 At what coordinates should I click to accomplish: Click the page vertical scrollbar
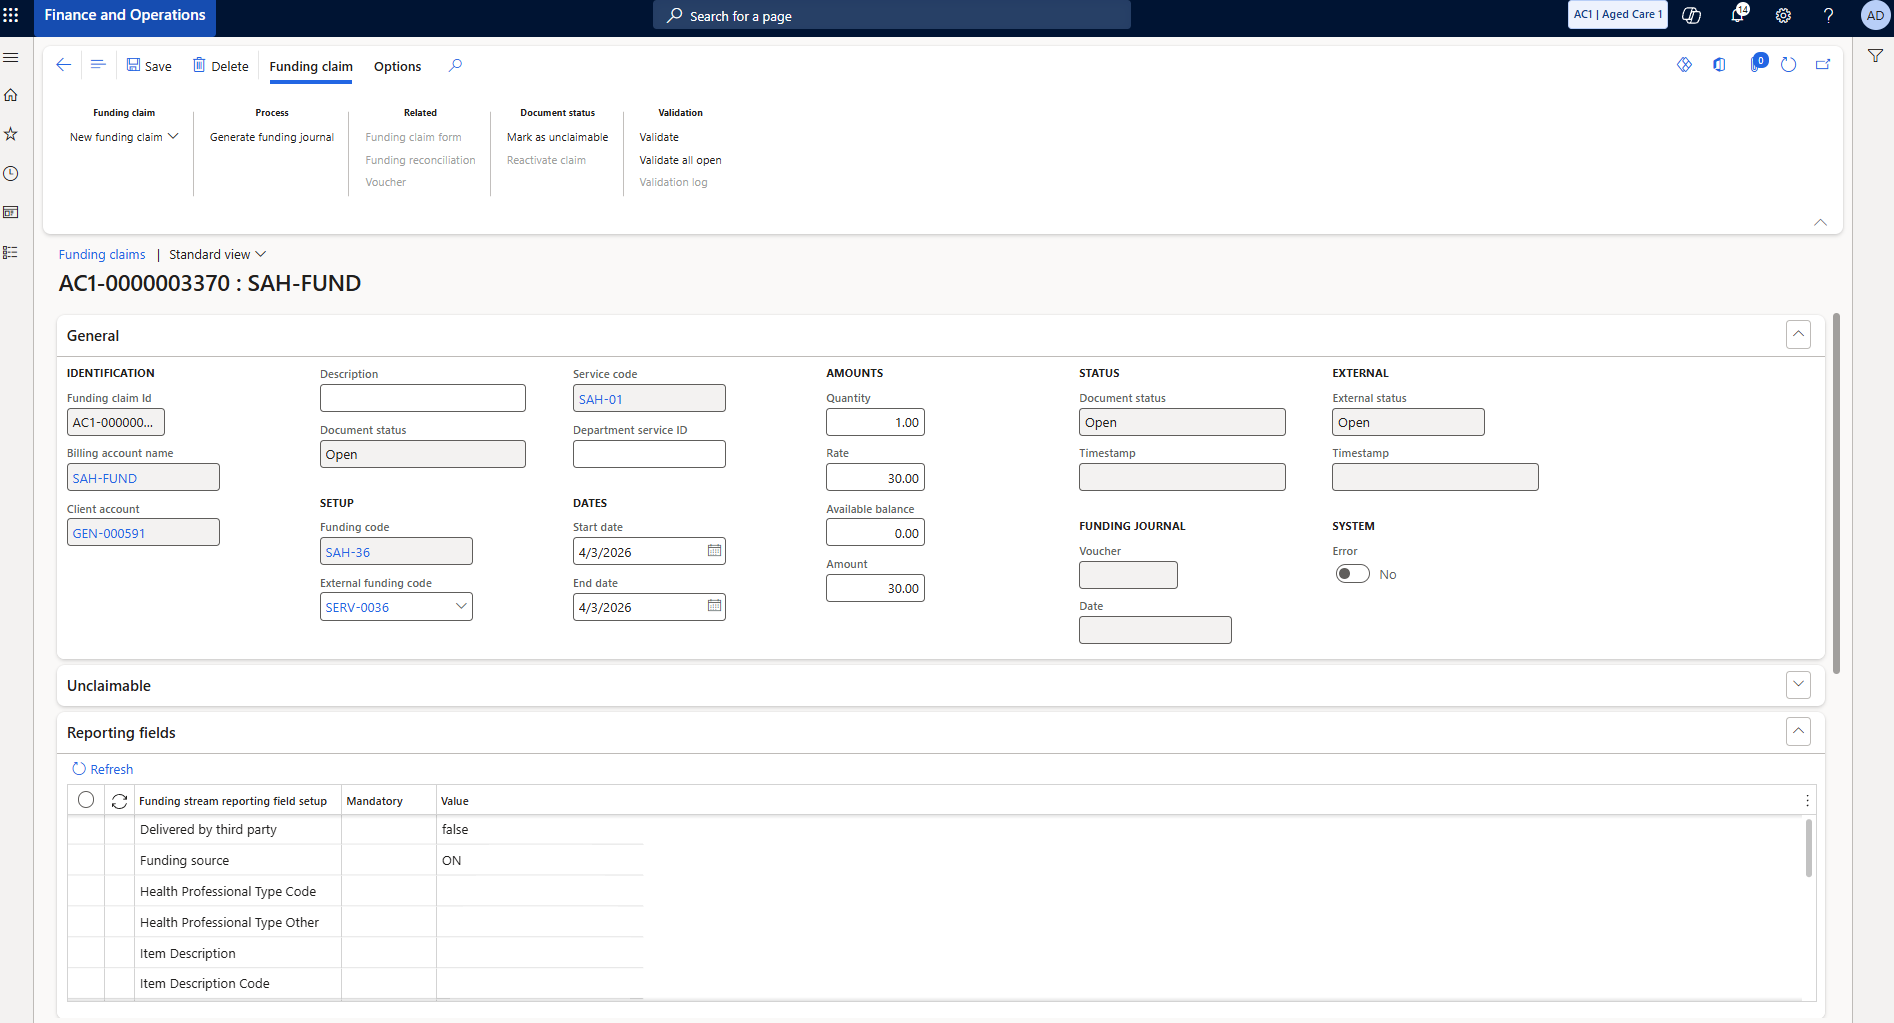click(x=1836, y=493)
